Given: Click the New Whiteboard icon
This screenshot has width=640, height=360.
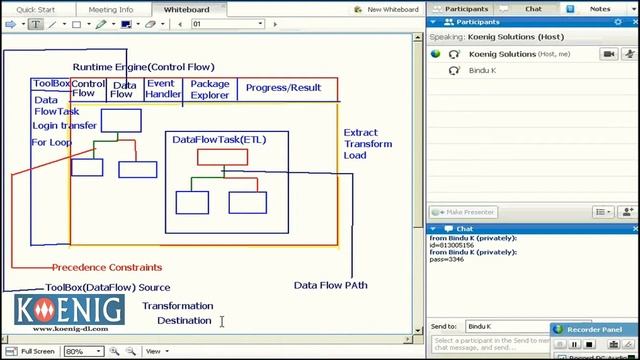Looking at the screenshot, I should tap(358, 9).
